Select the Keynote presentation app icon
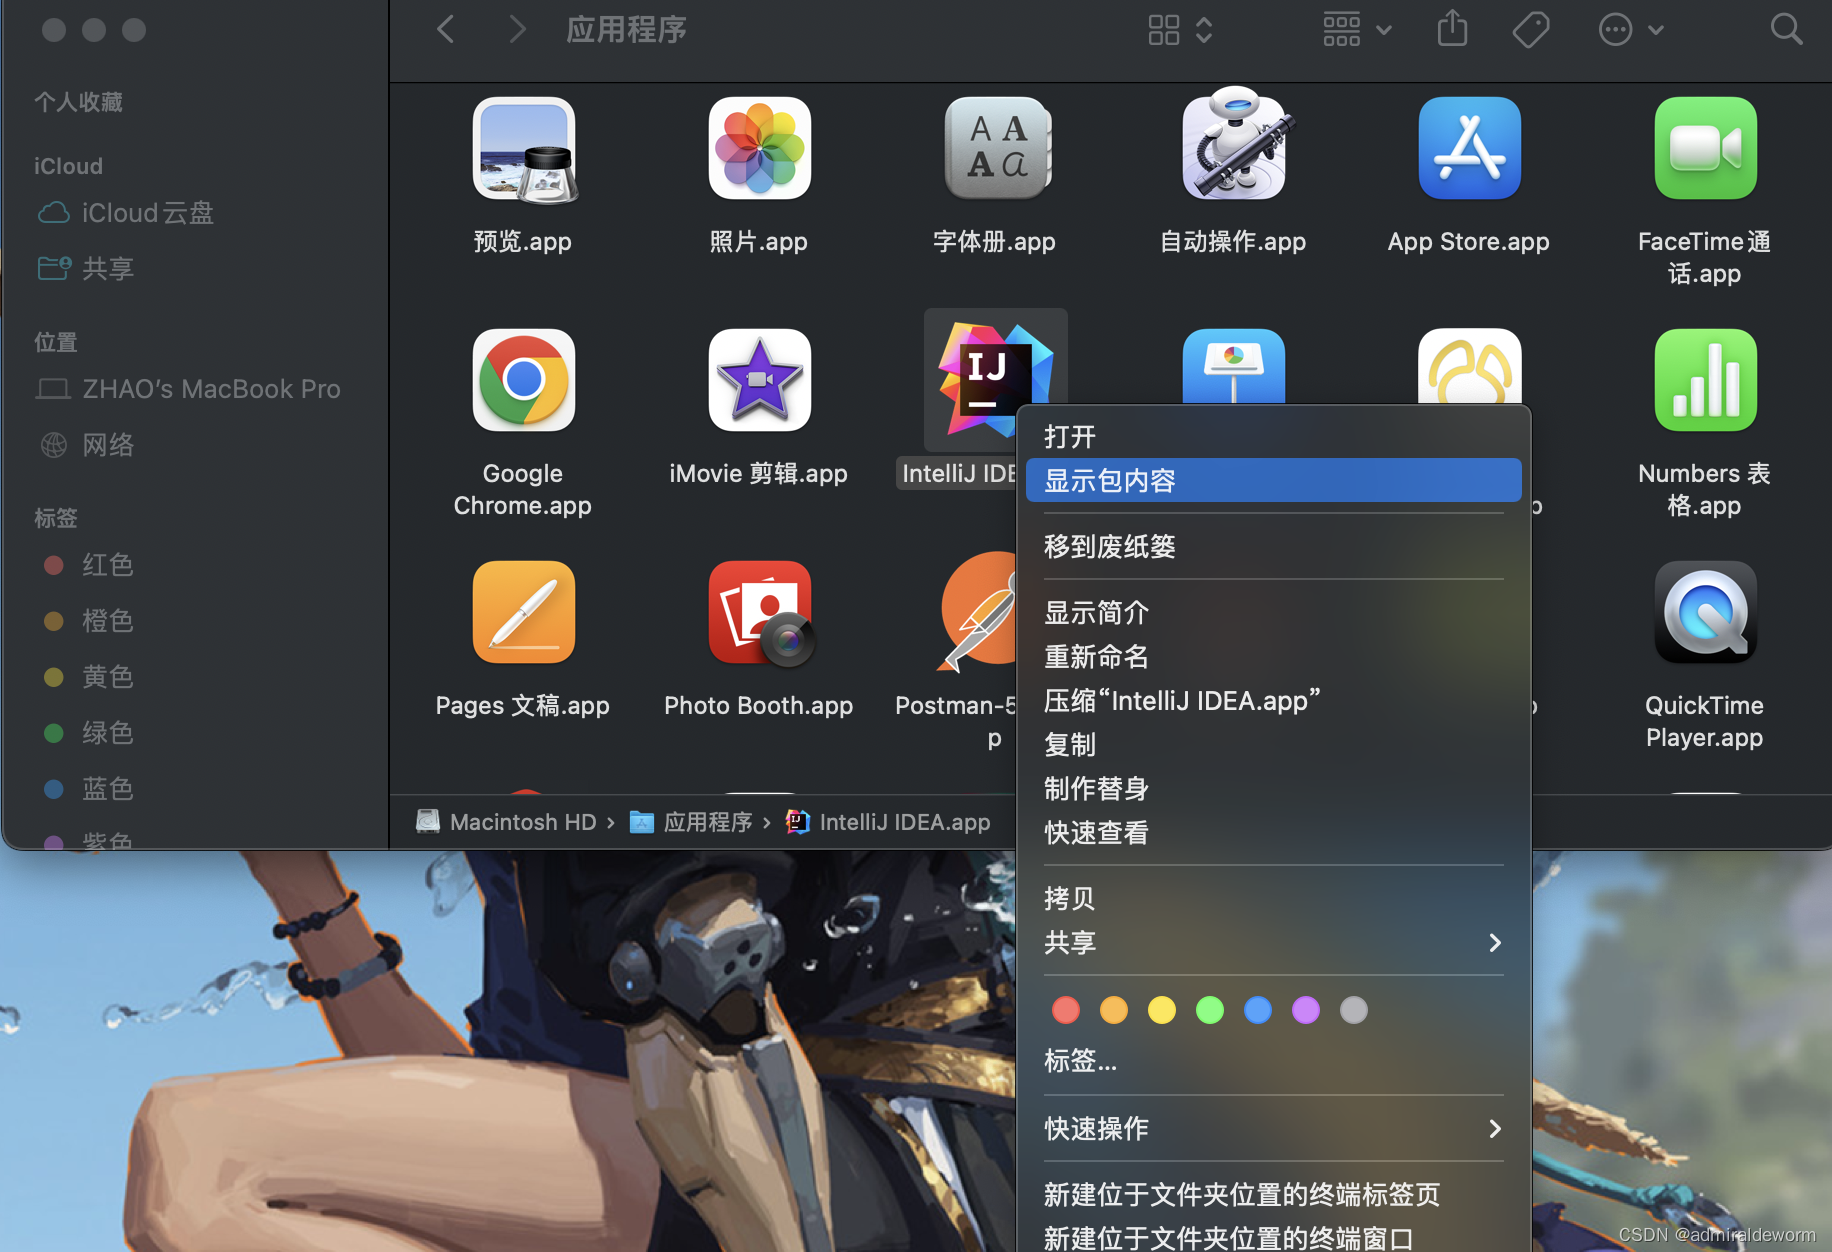1832x1252 pixels. pyautogui.click(x=1234, y=367)
